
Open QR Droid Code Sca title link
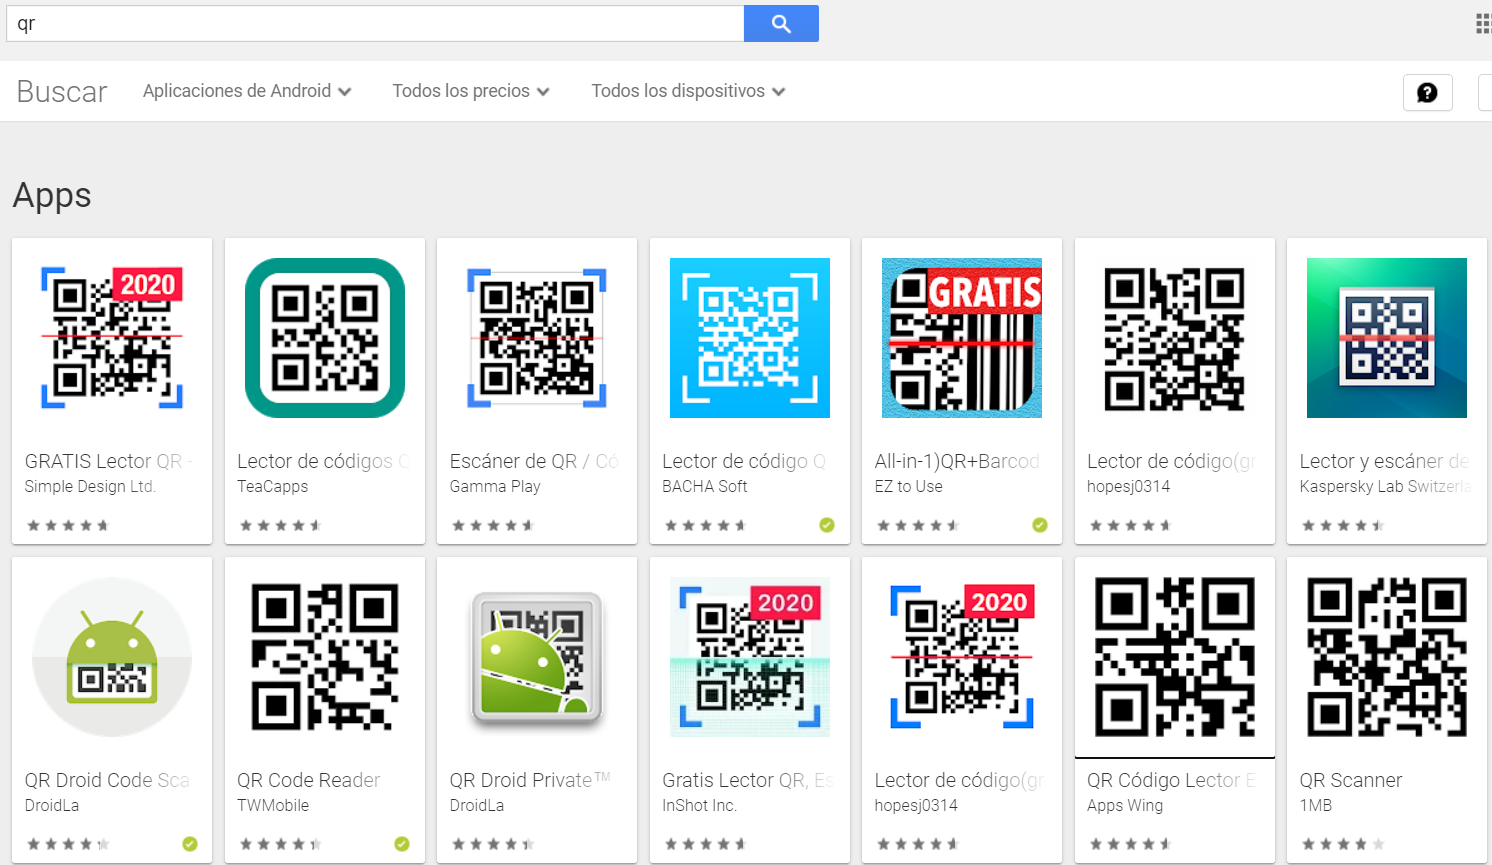pos(107,780)
